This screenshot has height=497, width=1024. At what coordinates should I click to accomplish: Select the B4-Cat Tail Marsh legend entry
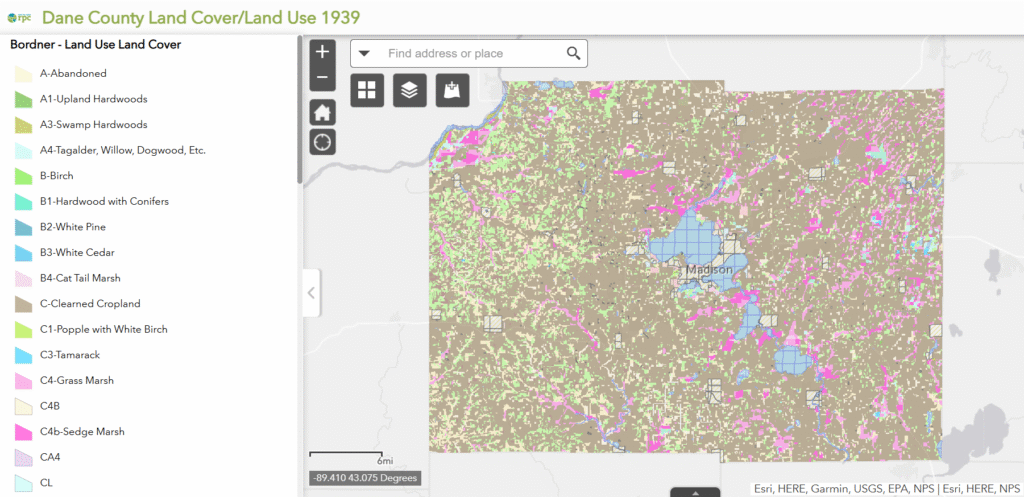(x=80, y=278)
